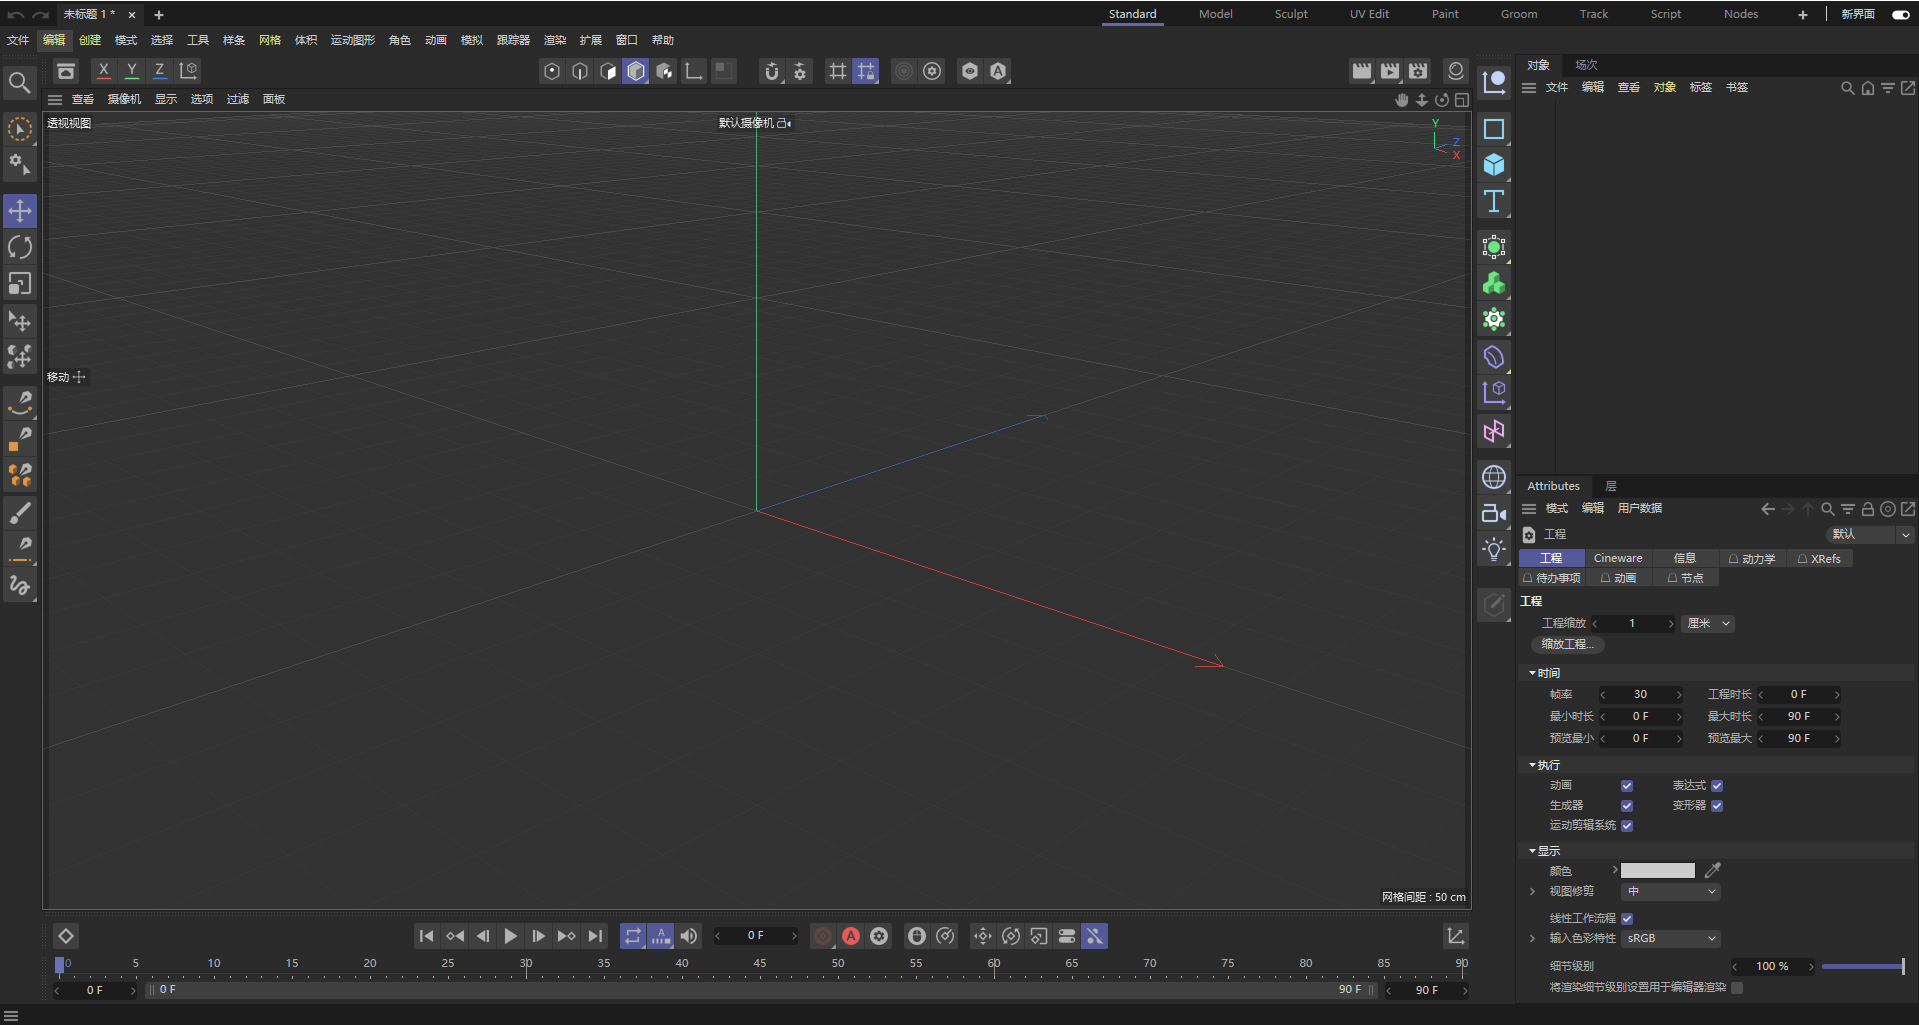Toggle loop playback mode icon
This screenshot has width=1919, height=1025.
point(633,936)
